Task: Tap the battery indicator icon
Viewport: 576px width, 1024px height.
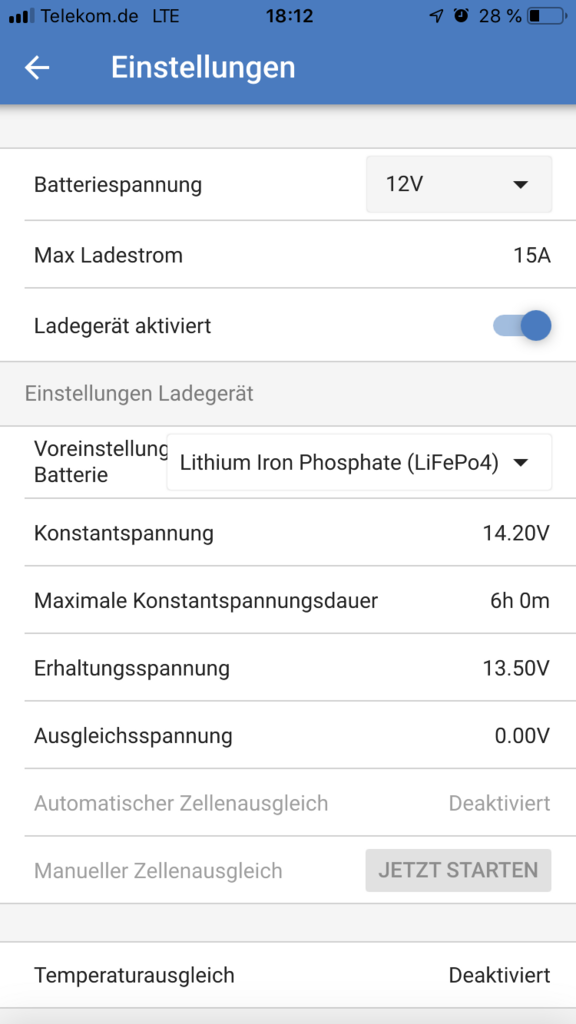Action: tap(547, 16)
